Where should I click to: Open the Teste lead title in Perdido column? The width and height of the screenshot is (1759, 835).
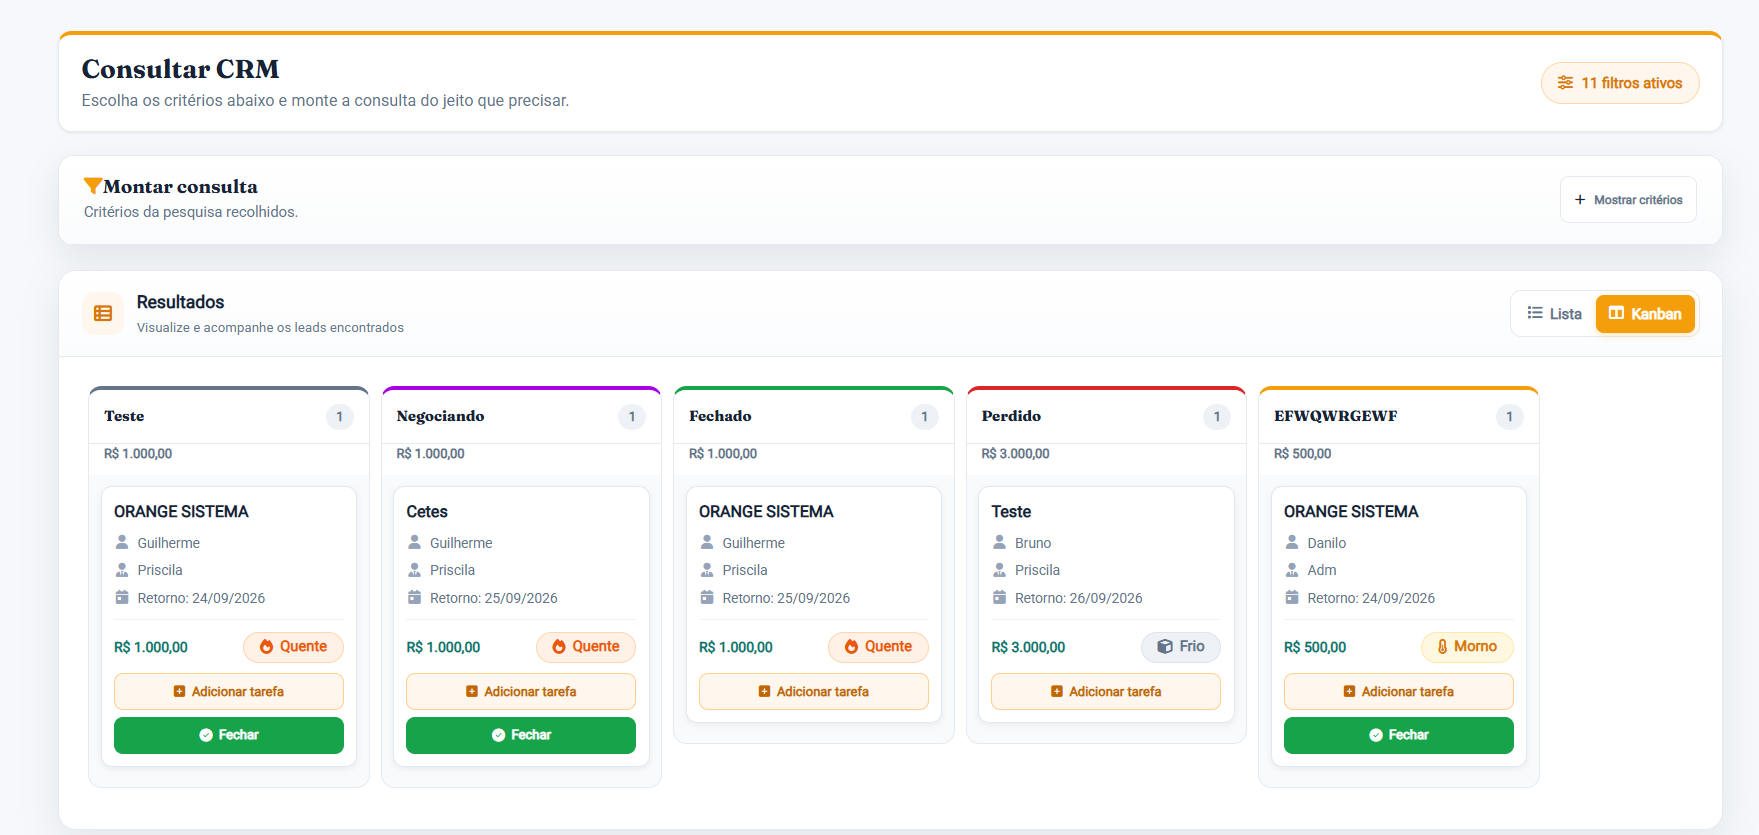click(x=1011, y=512)
